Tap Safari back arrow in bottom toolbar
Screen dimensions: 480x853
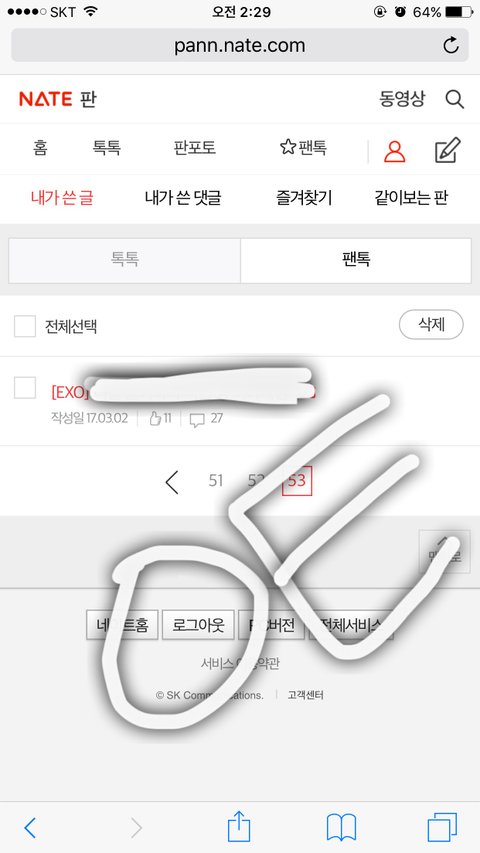coord(30,827)
